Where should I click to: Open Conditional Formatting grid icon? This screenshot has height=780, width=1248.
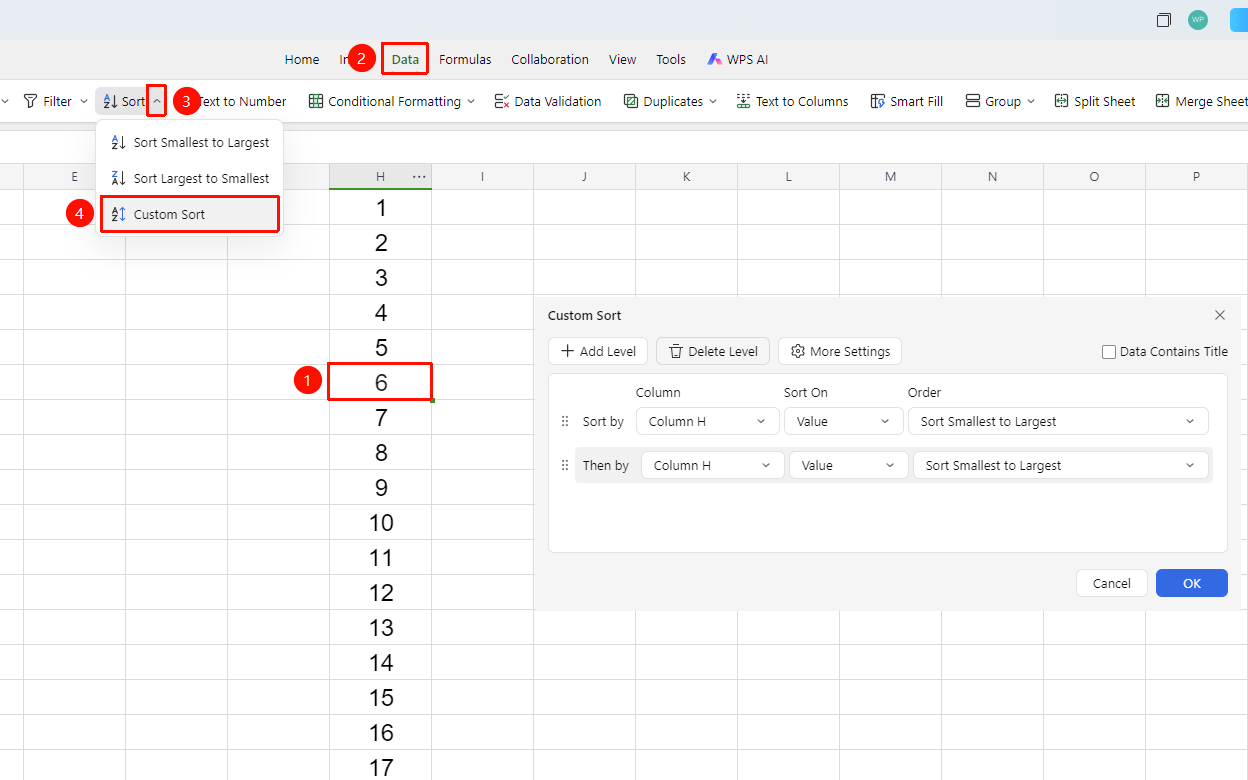[316, 101]
